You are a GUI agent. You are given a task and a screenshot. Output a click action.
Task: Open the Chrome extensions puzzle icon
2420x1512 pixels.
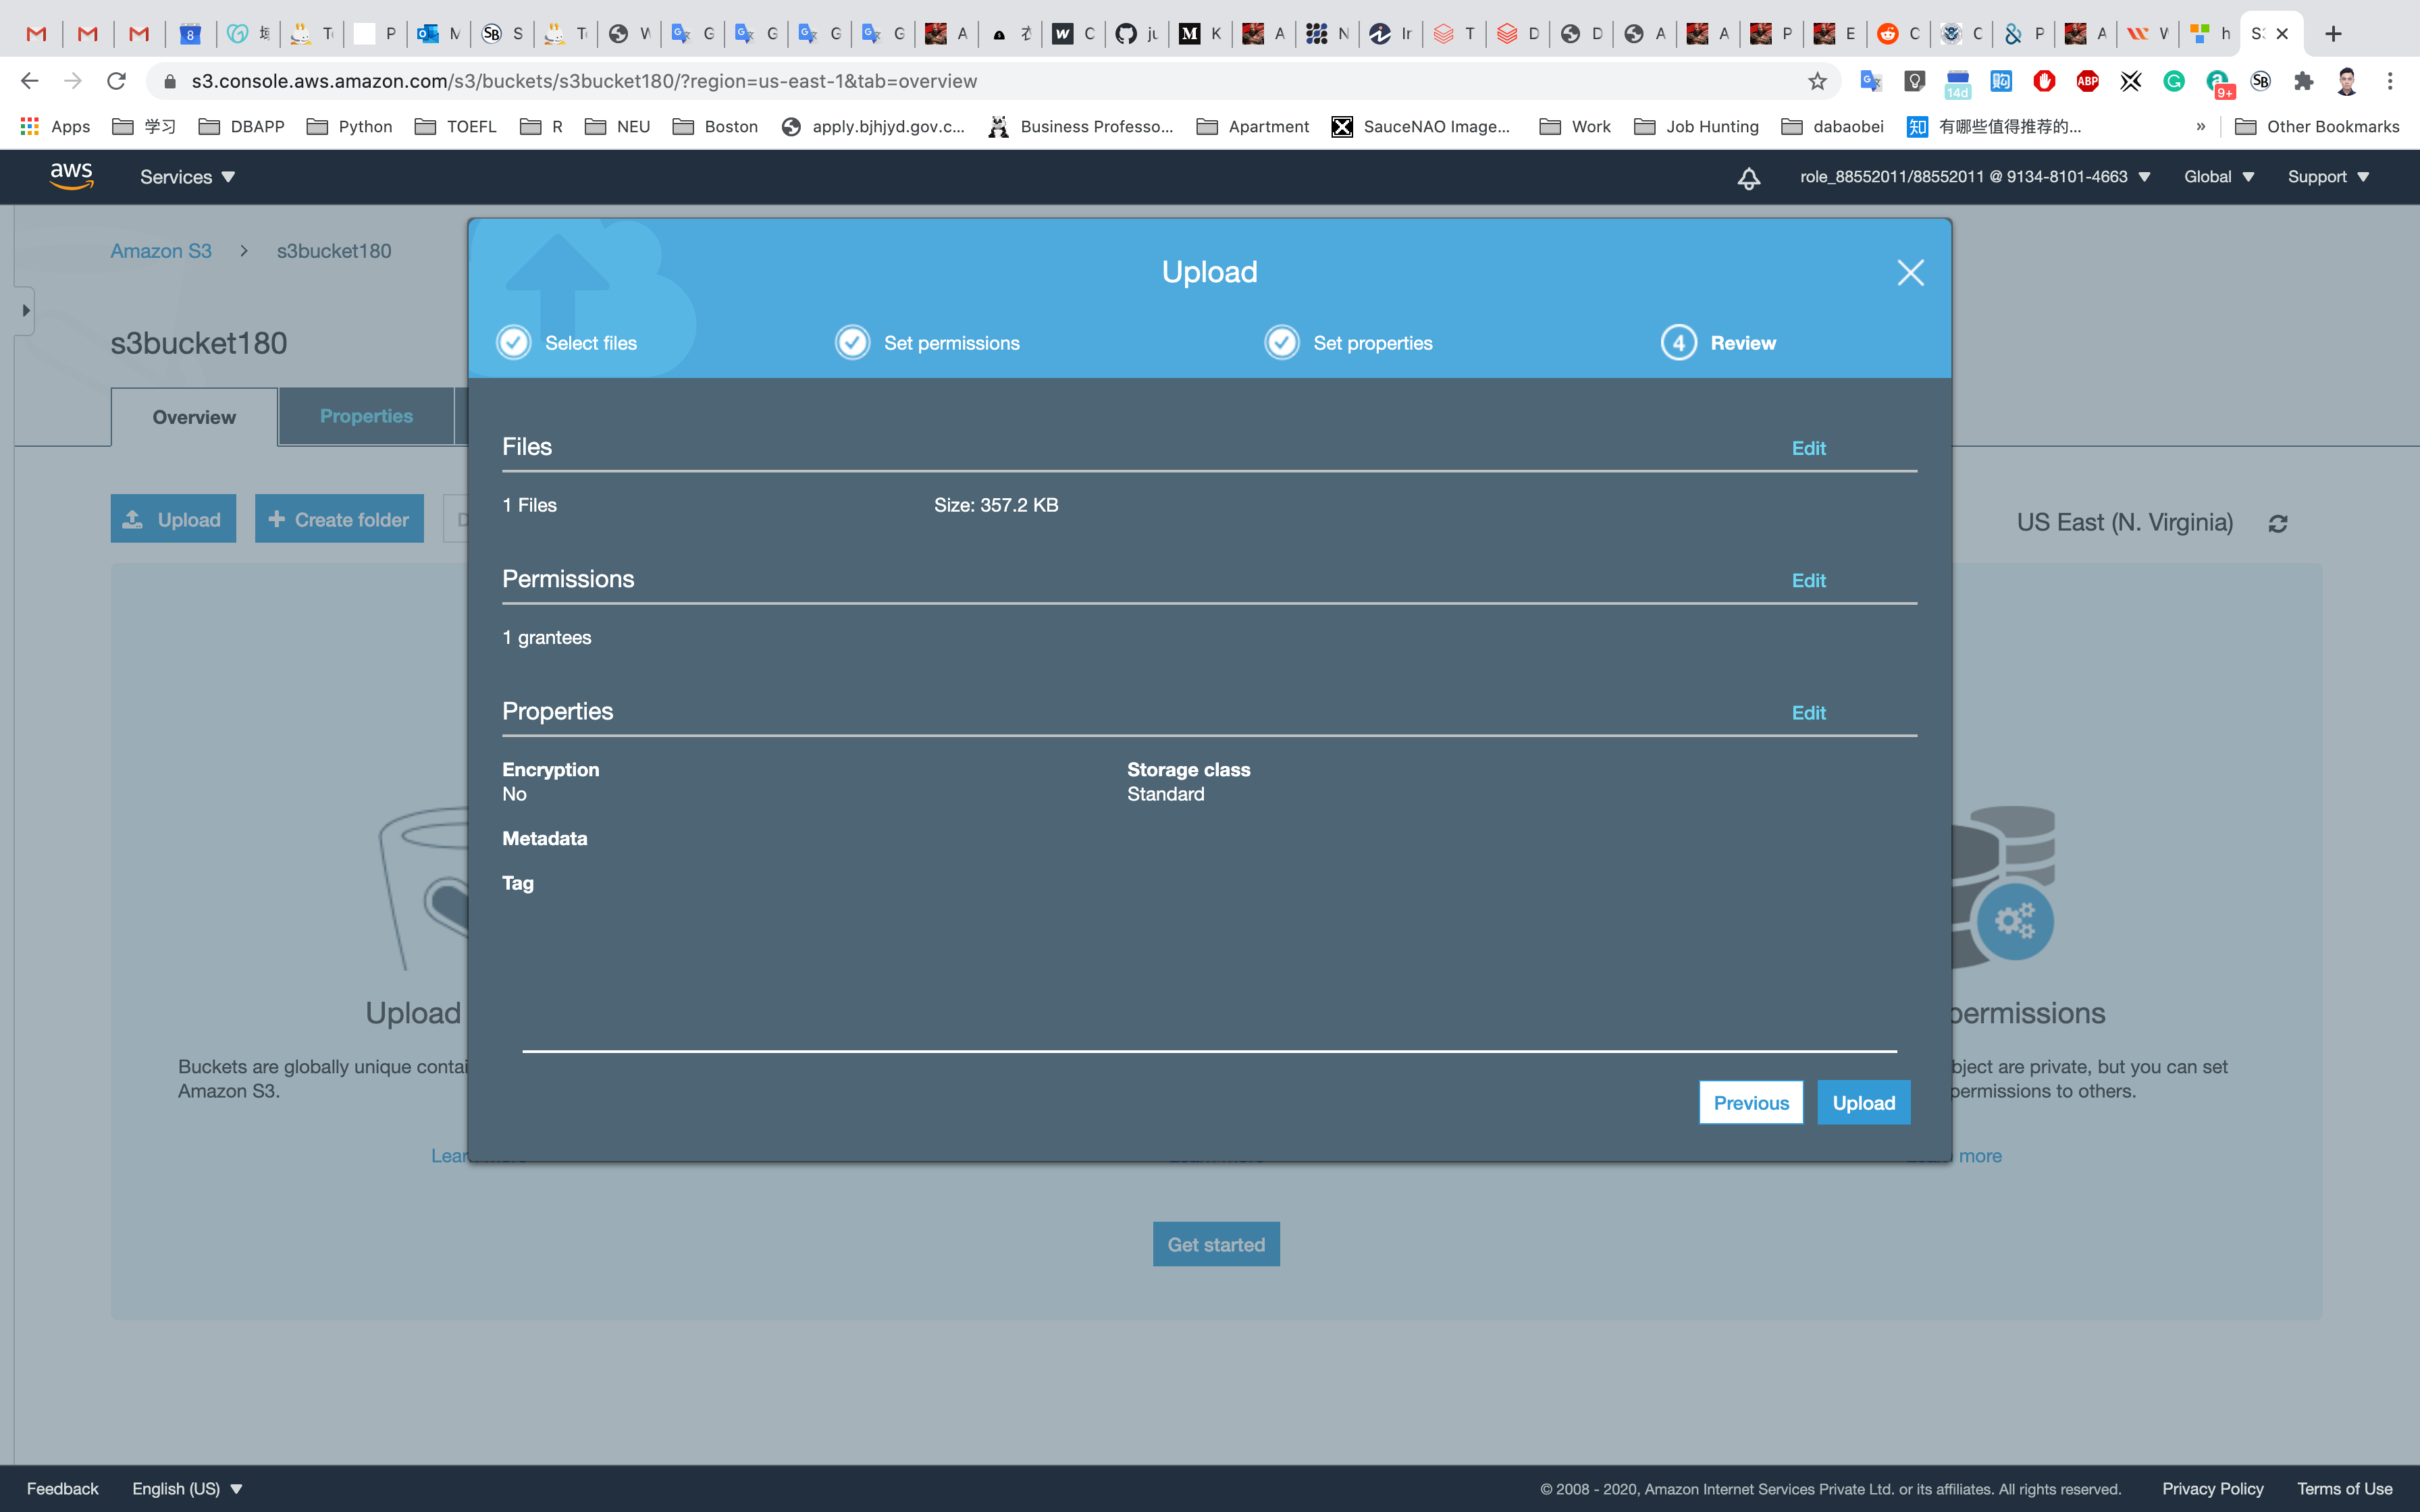tap(2304, 81)
